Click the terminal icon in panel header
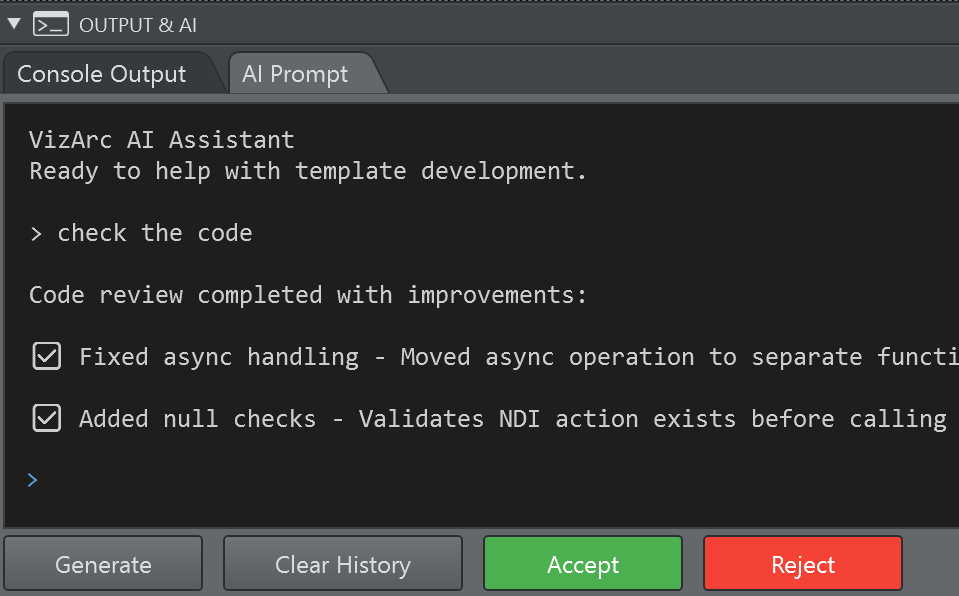 [51, 24]
